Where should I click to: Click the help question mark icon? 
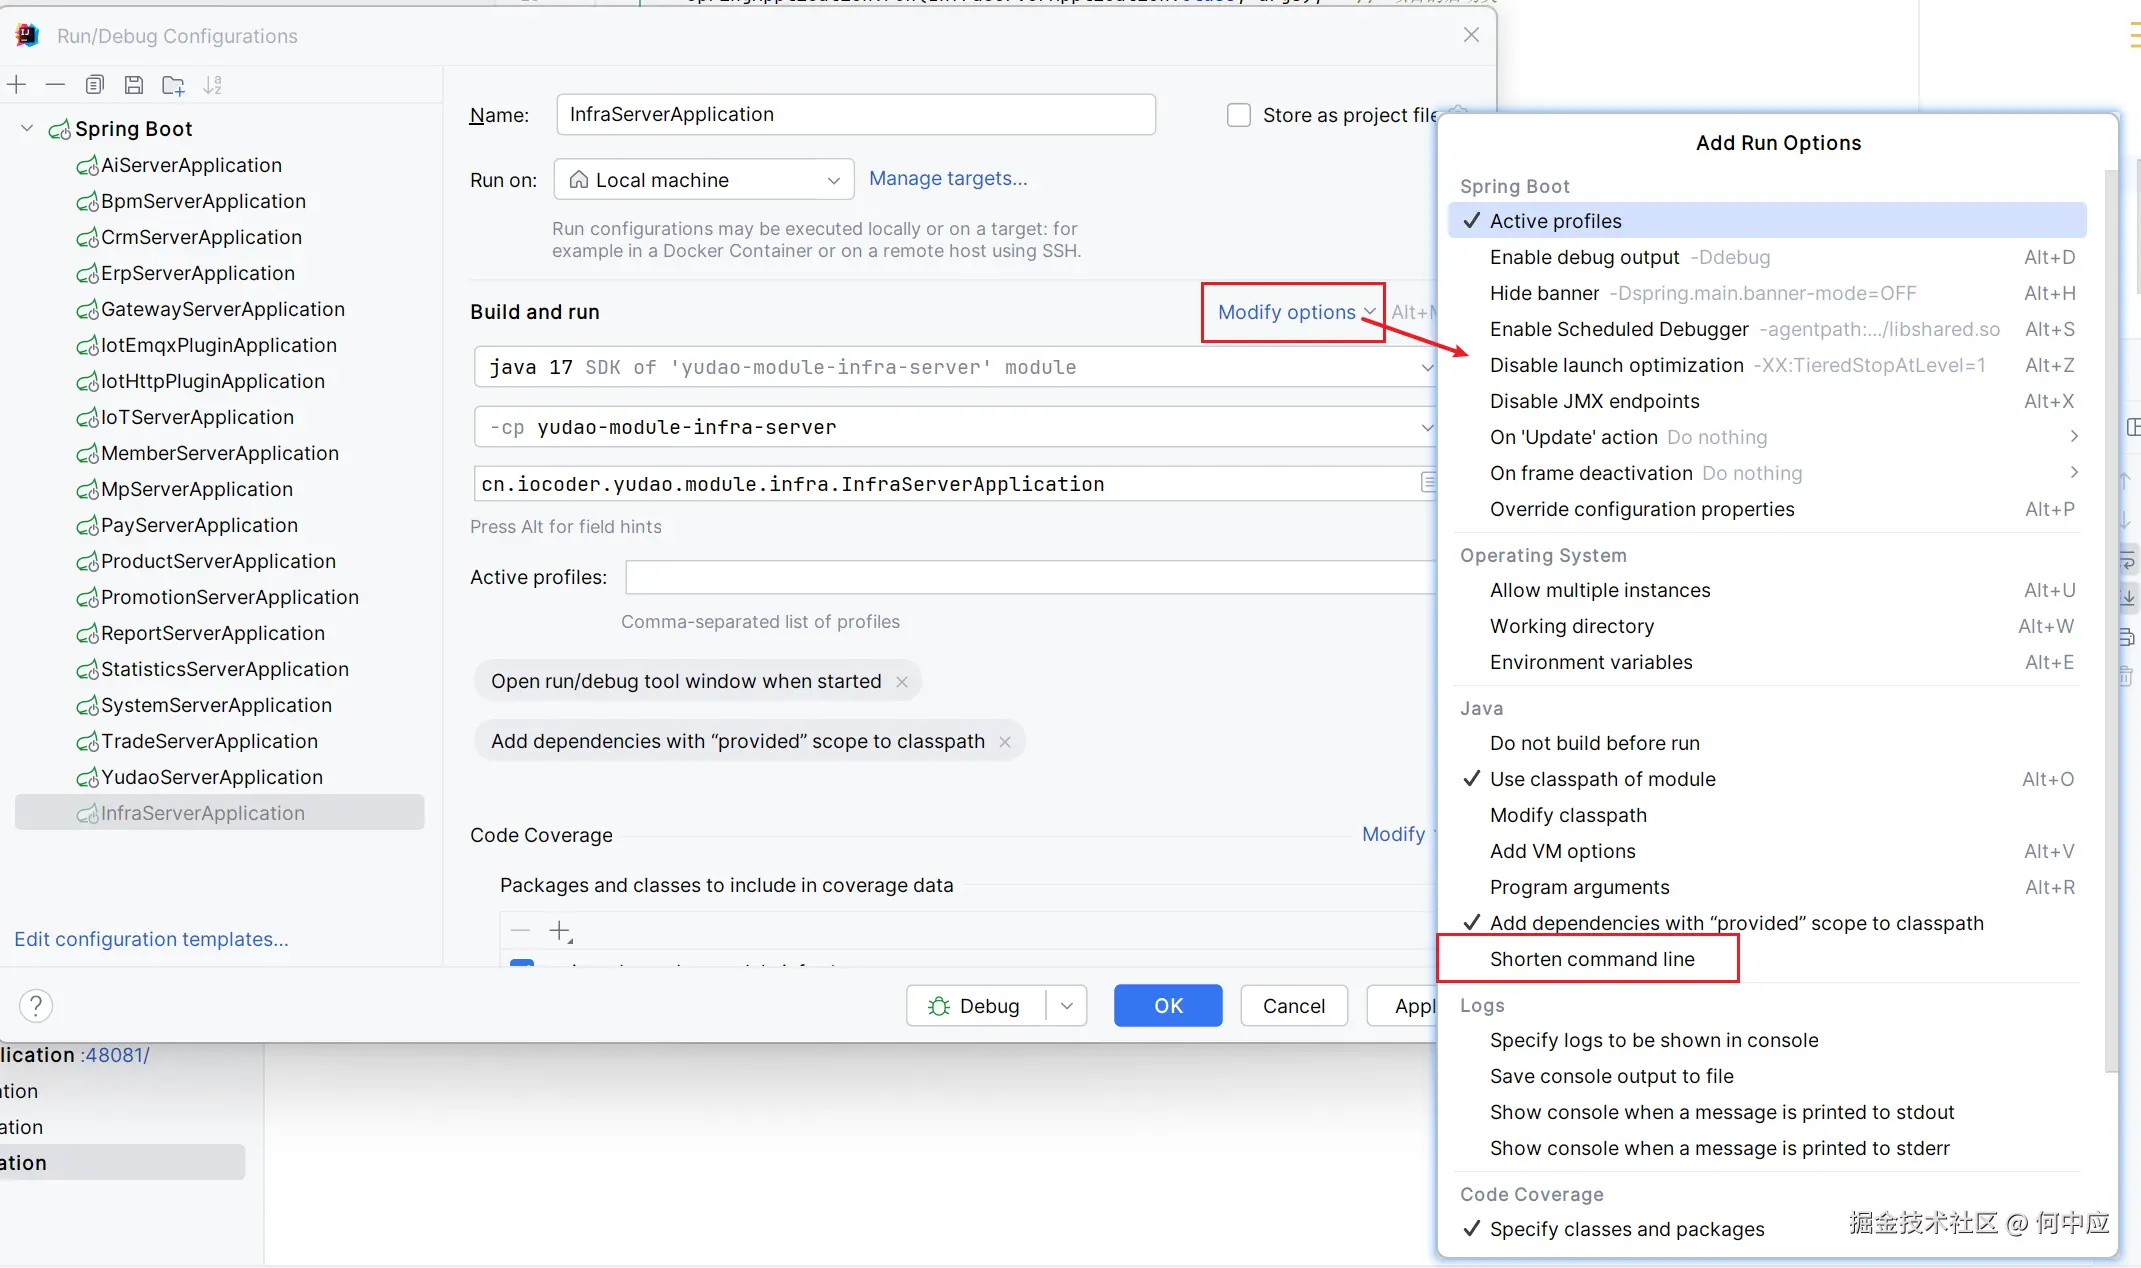click(x=36, y=1005)
